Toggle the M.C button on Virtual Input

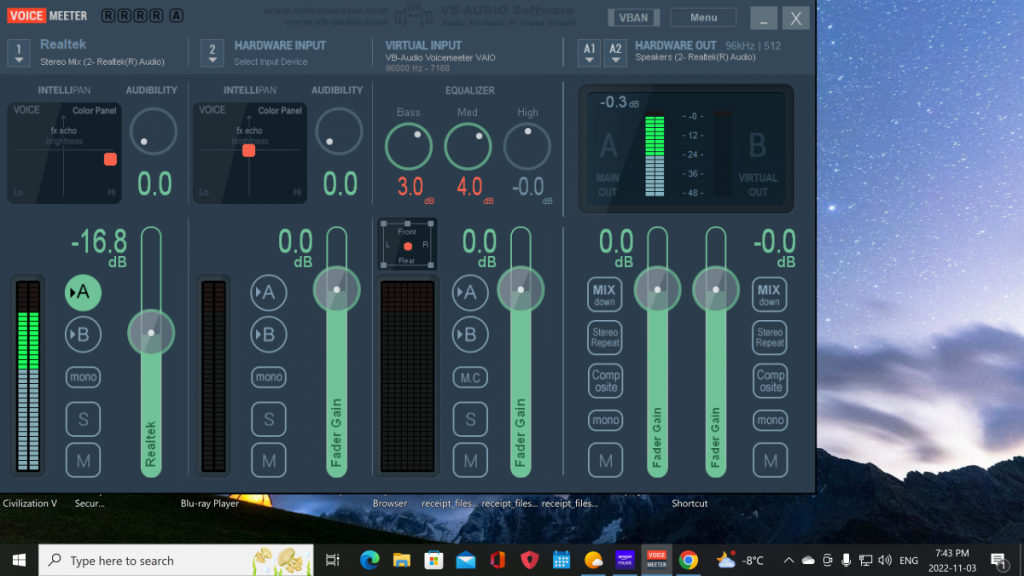(470, 377)
